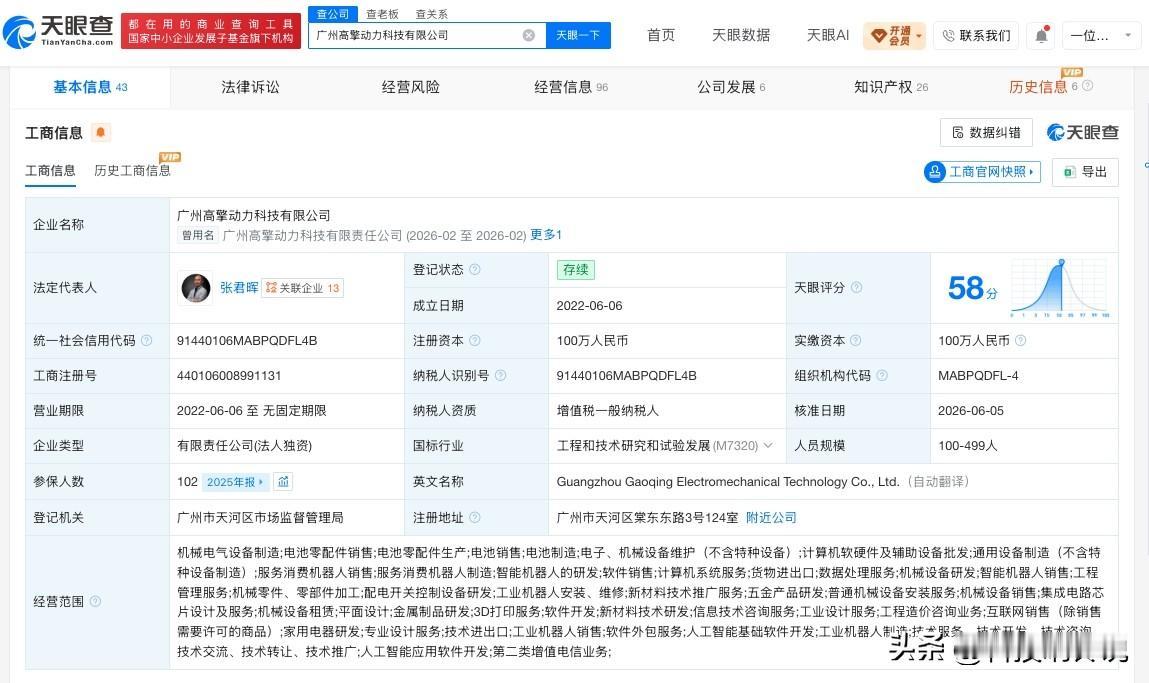1149x683 pixels.
Task: Switch to 公司发展 tab
Action: click(731, 87)
